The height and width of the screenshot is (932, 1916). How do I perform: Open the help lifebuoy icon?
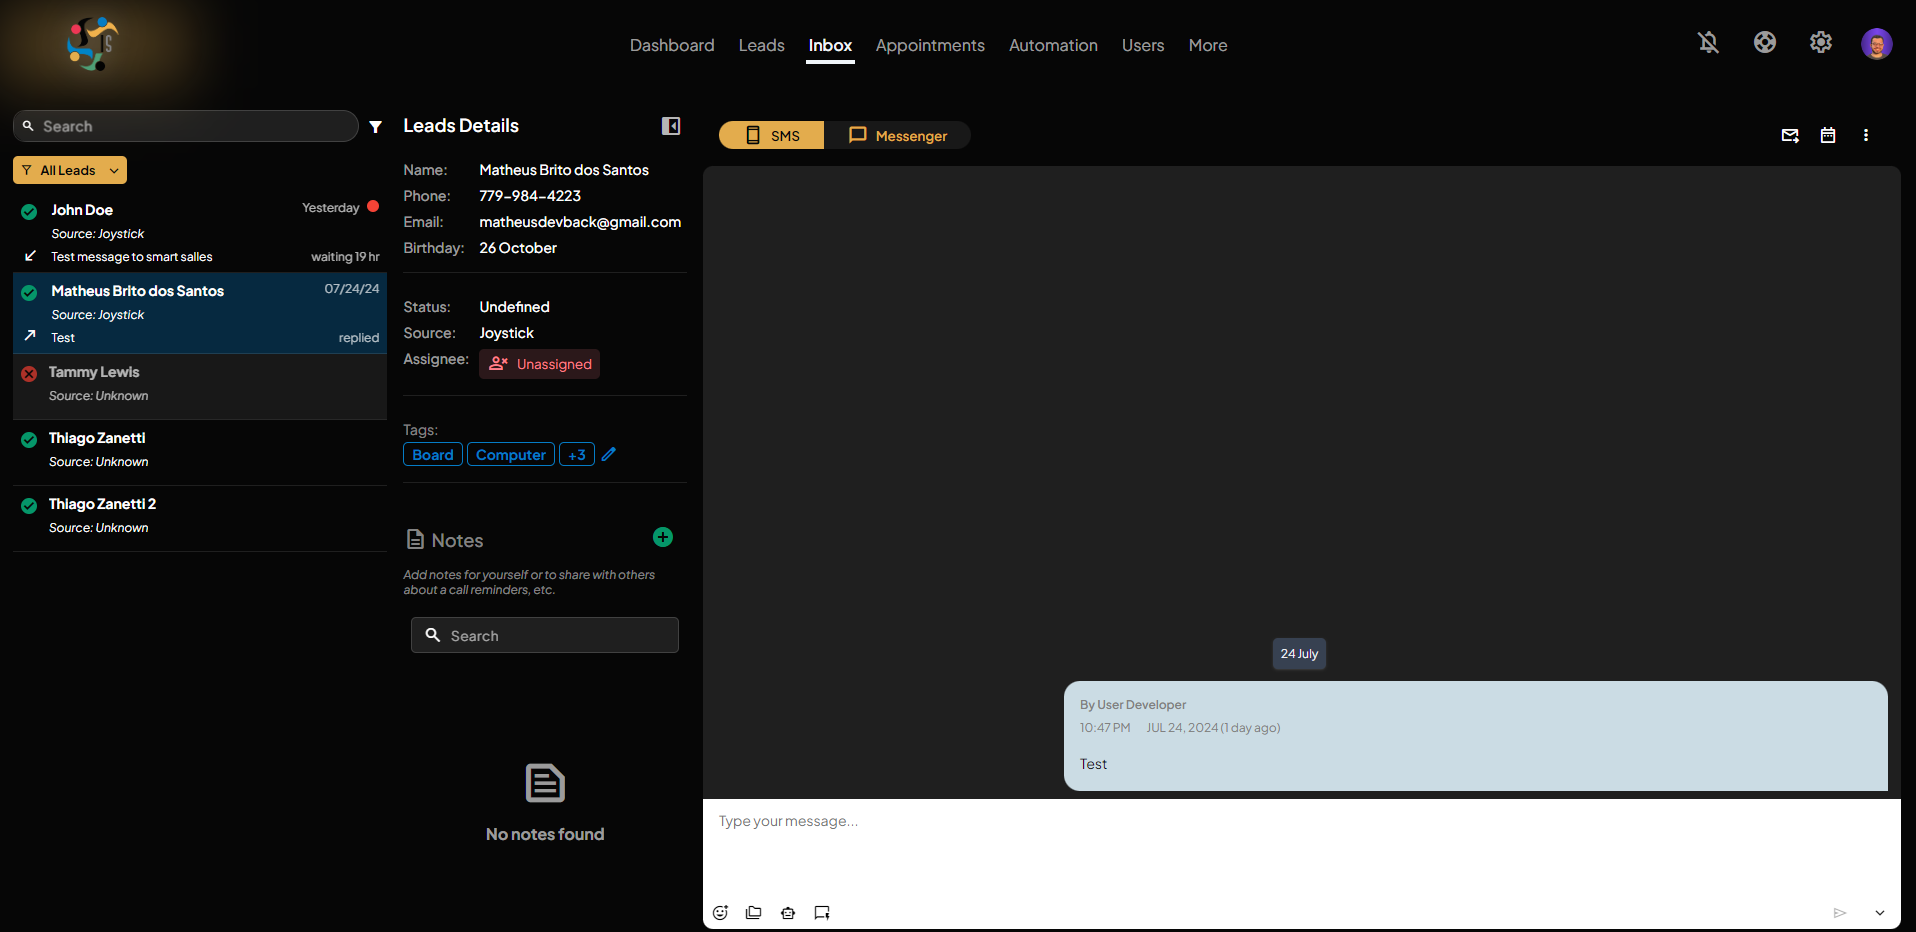pos(1764,43)
